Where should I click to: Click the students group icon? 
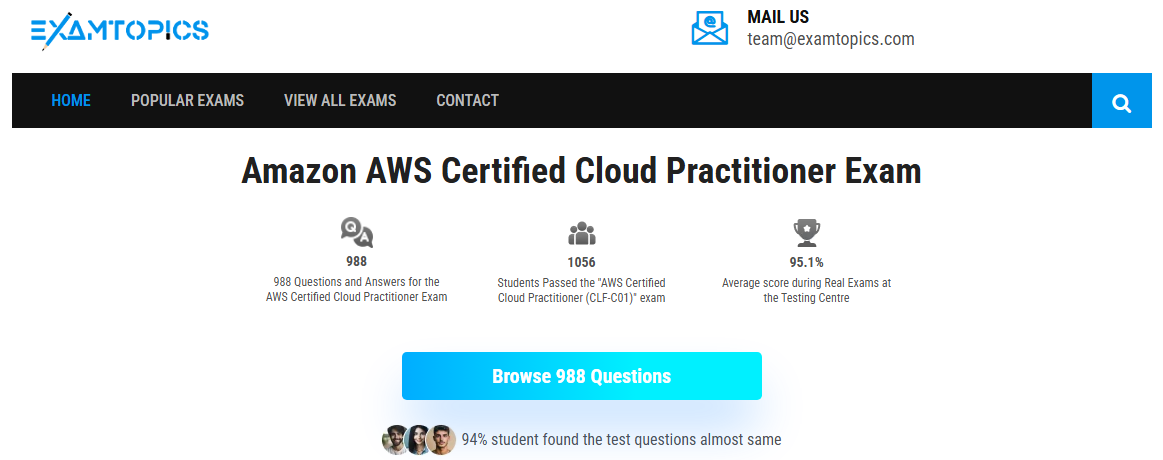coord(581,234)
